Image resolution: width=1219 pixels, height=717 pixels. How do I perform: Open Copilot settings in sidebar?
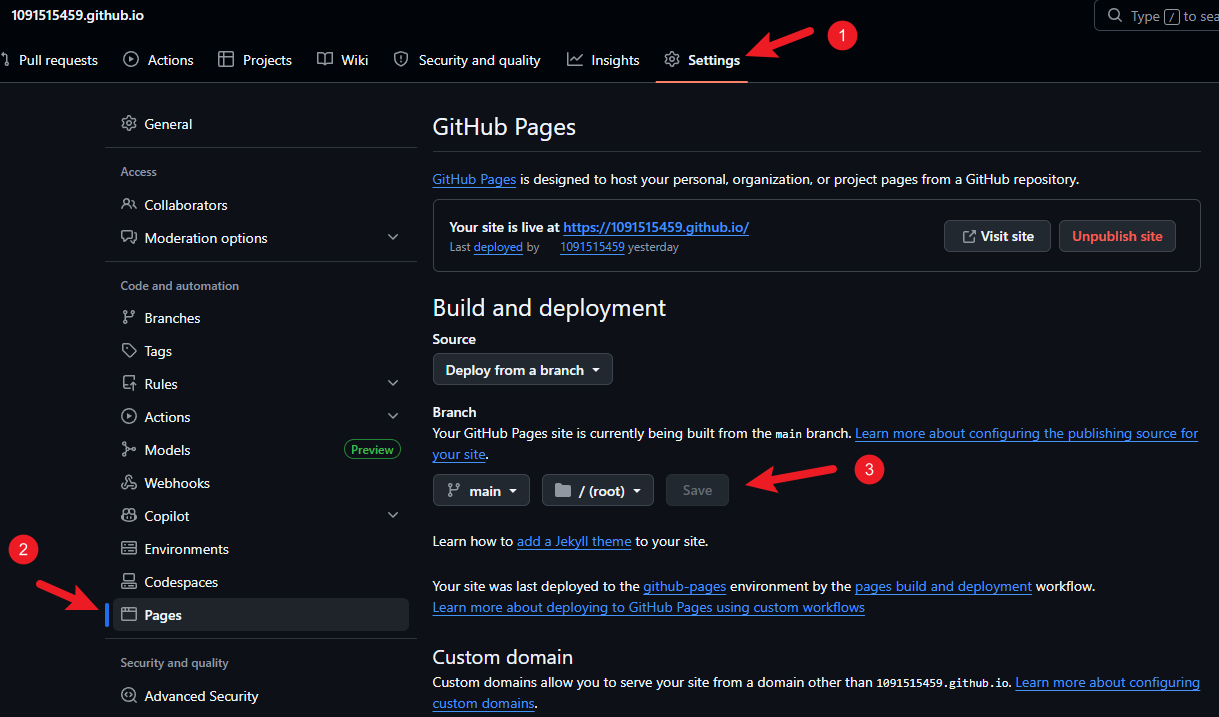pos(261,516)
